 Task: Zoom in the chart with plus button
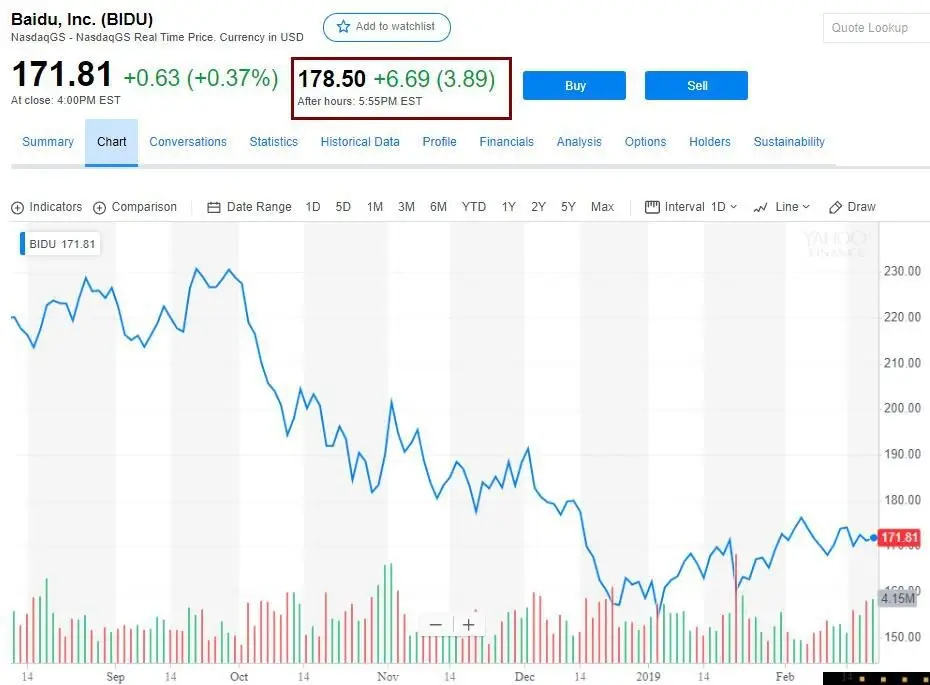[x=468, y=625]
